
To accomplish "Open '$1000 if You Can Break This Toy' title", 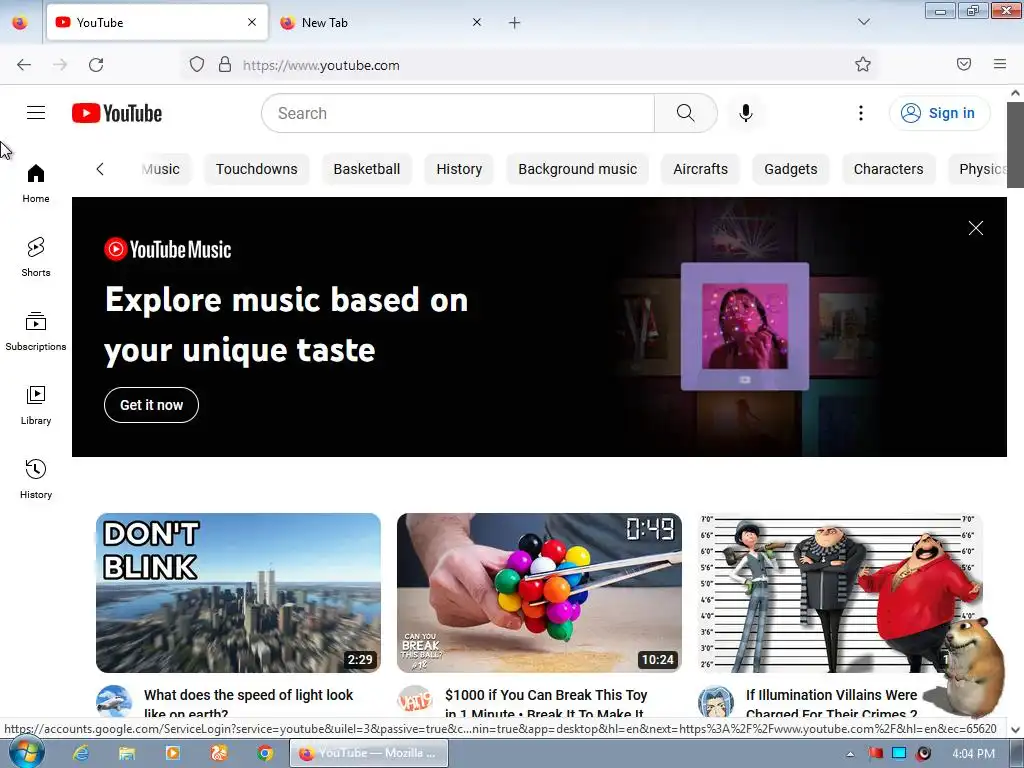I will coord(546,703).
